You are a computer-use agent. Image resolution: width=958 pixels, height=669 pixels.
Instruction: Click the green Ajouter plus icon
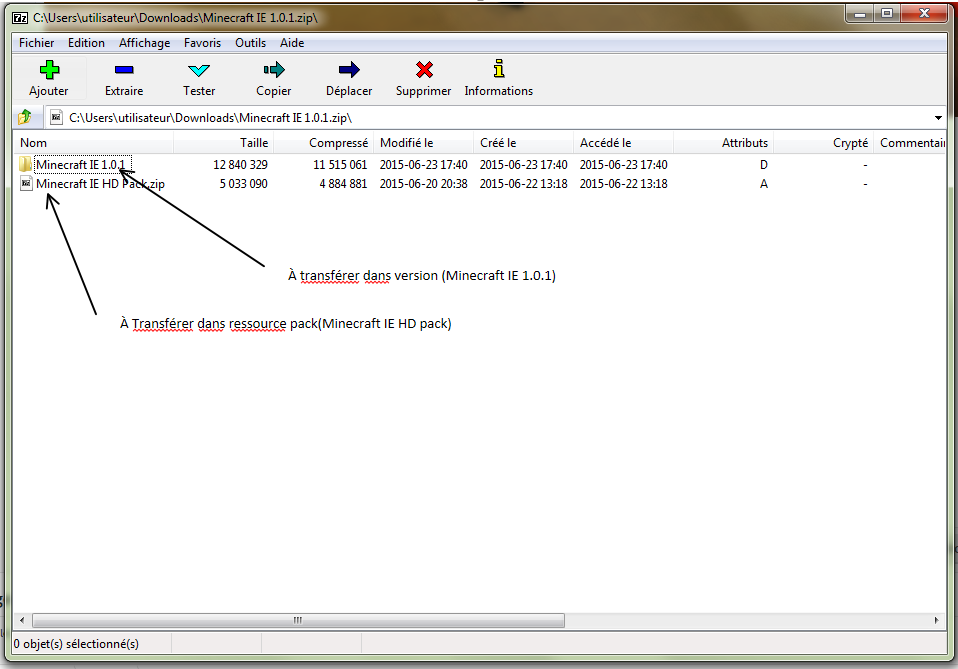(x=49, y=70)
